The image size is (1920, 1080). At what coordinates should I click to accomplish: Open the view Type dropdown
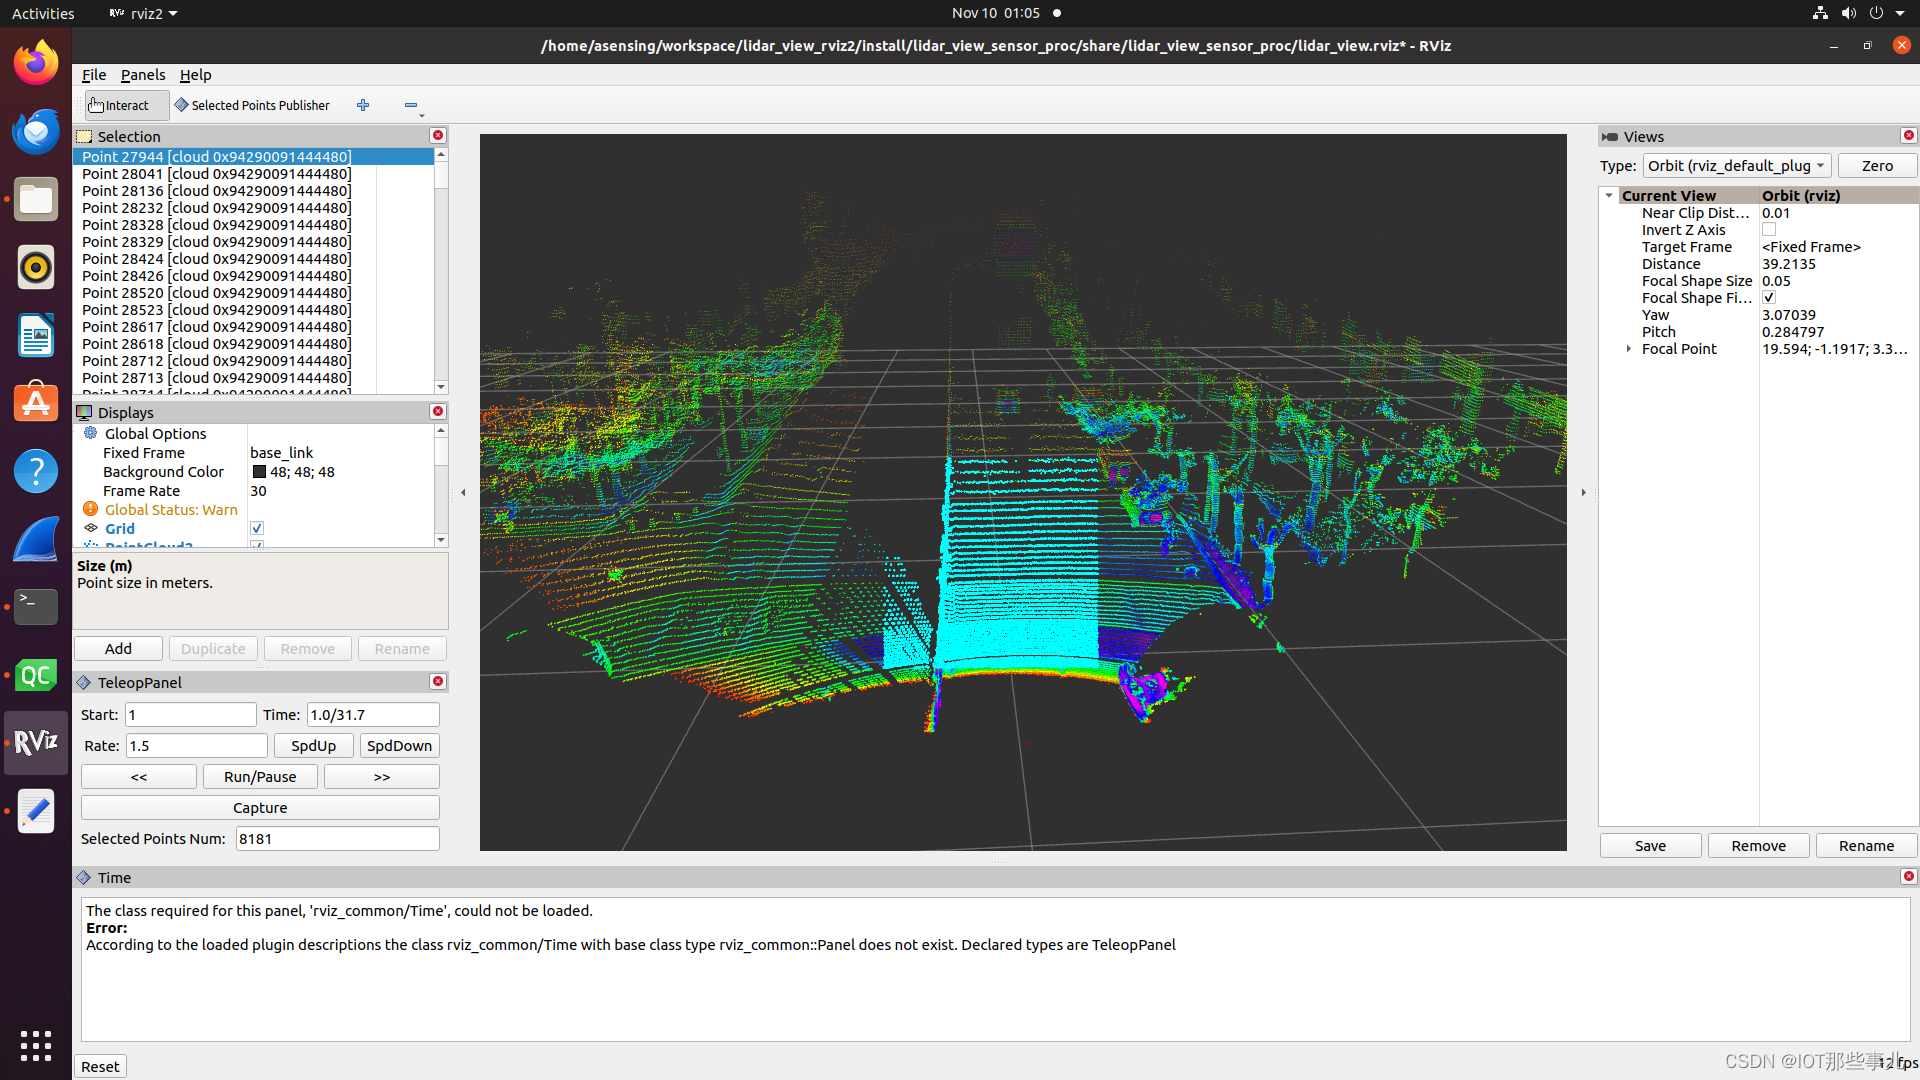(x=1737, y=165)
